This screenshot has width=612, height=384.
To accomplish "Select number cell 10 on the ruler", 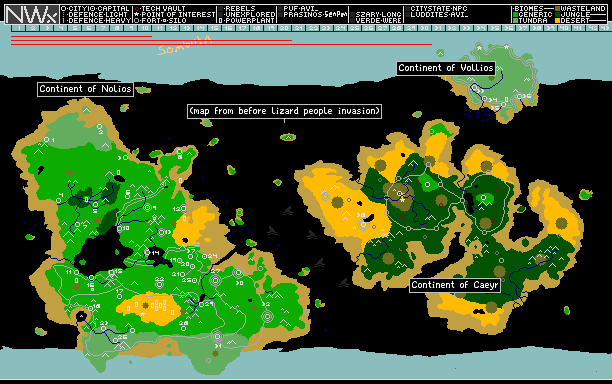I will click(145, 28).
